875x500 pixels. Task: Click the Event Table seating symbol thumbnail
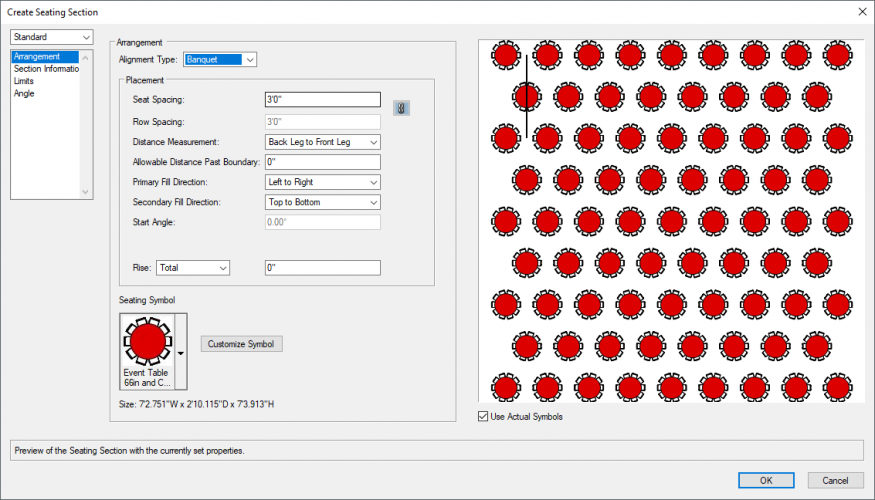pyautogui.click(x=147, y=350)
